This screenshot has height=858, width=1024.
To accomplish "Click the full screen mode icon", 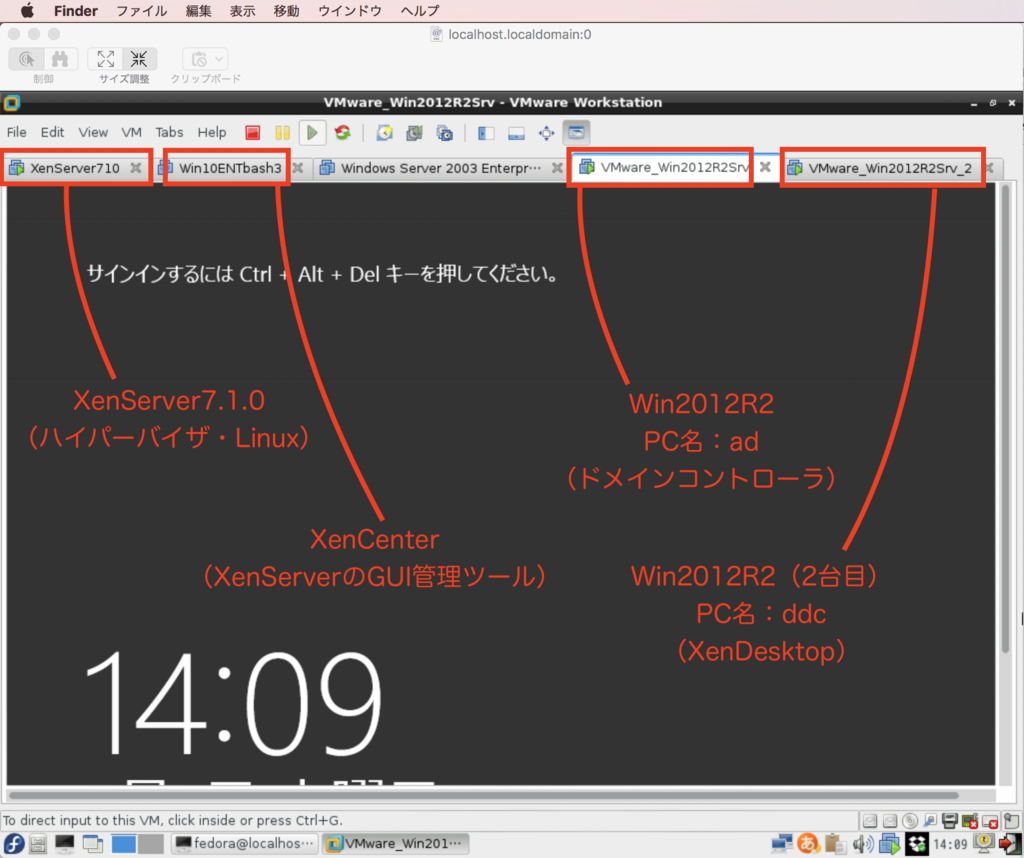I will (546, 133).
